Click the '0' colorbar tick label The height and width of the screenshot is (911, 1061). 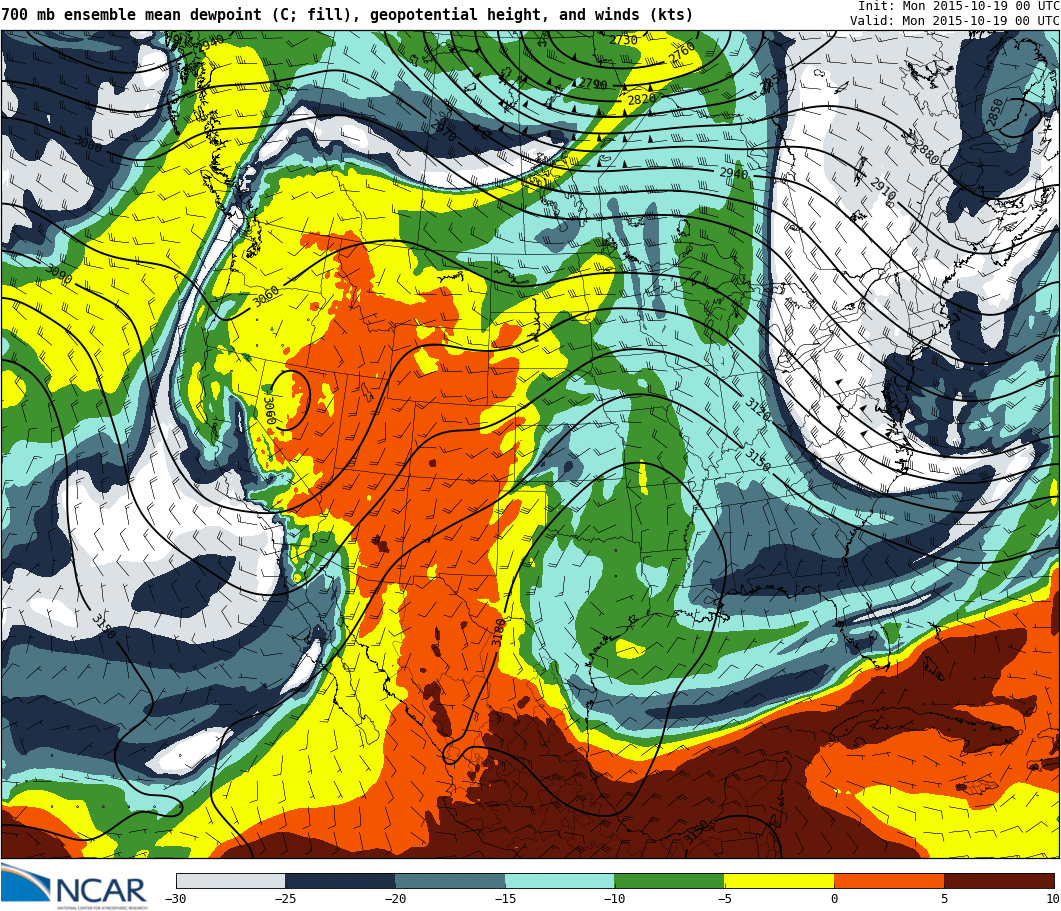pos(834,899)
